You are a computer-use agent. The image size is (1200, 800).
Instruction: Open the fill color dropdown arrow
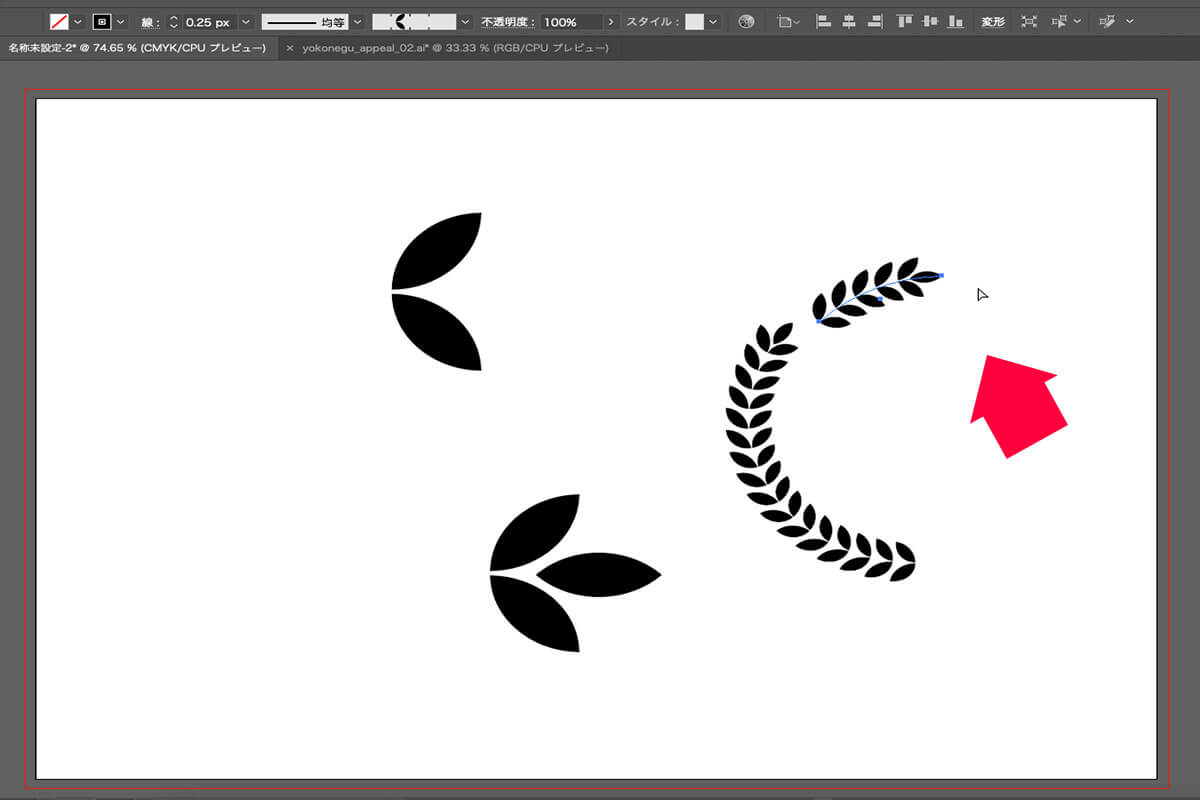pos(78,21)
